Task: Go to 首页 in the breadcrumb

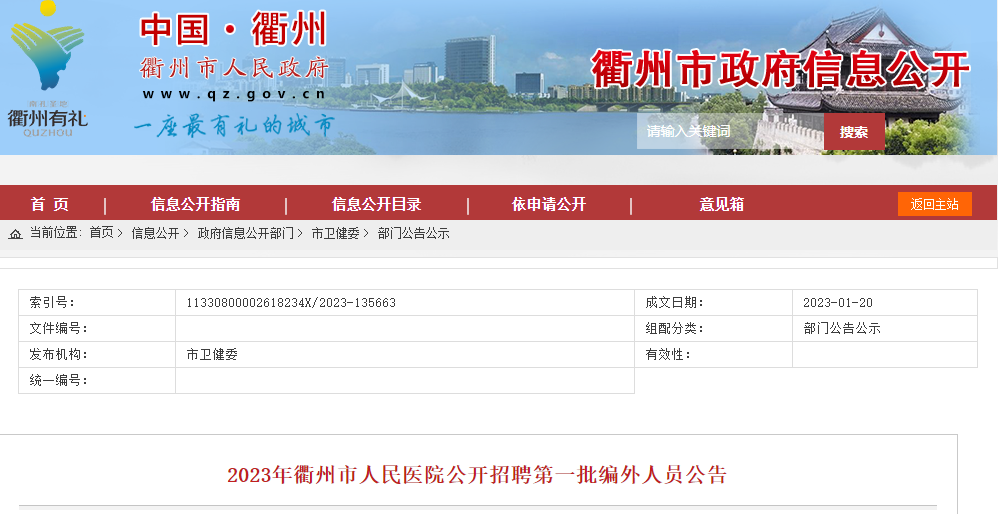Action: (x=101, y=233)
